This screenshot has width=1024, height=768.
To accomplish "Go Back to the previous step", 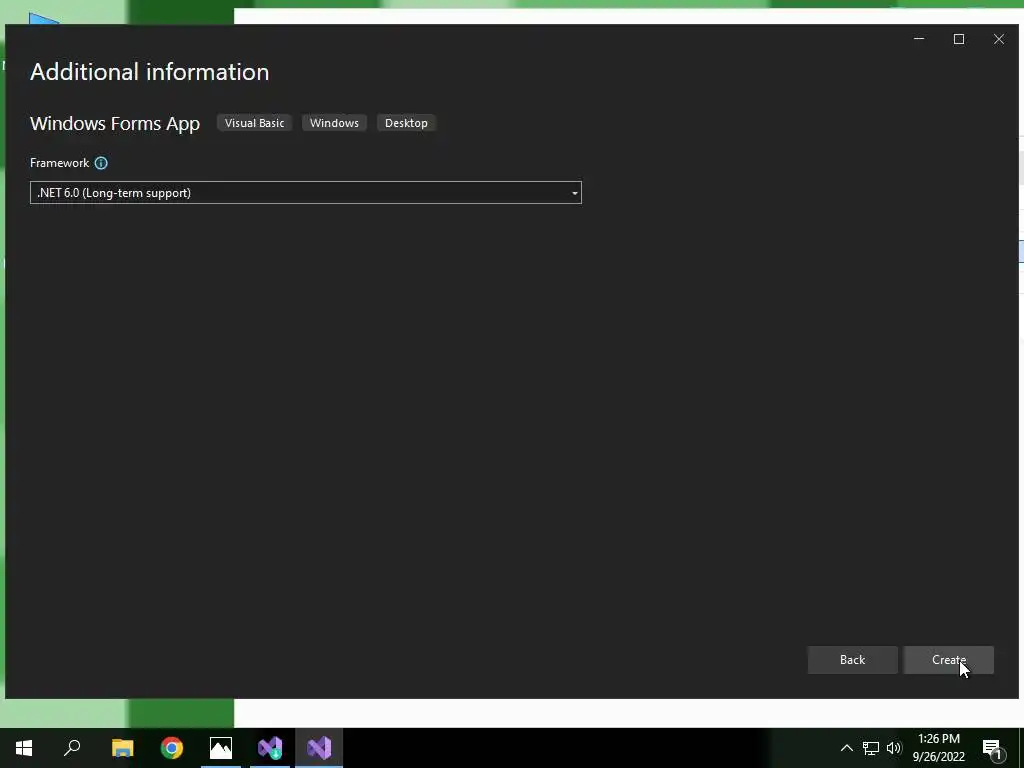I will [x=852, y=660].
